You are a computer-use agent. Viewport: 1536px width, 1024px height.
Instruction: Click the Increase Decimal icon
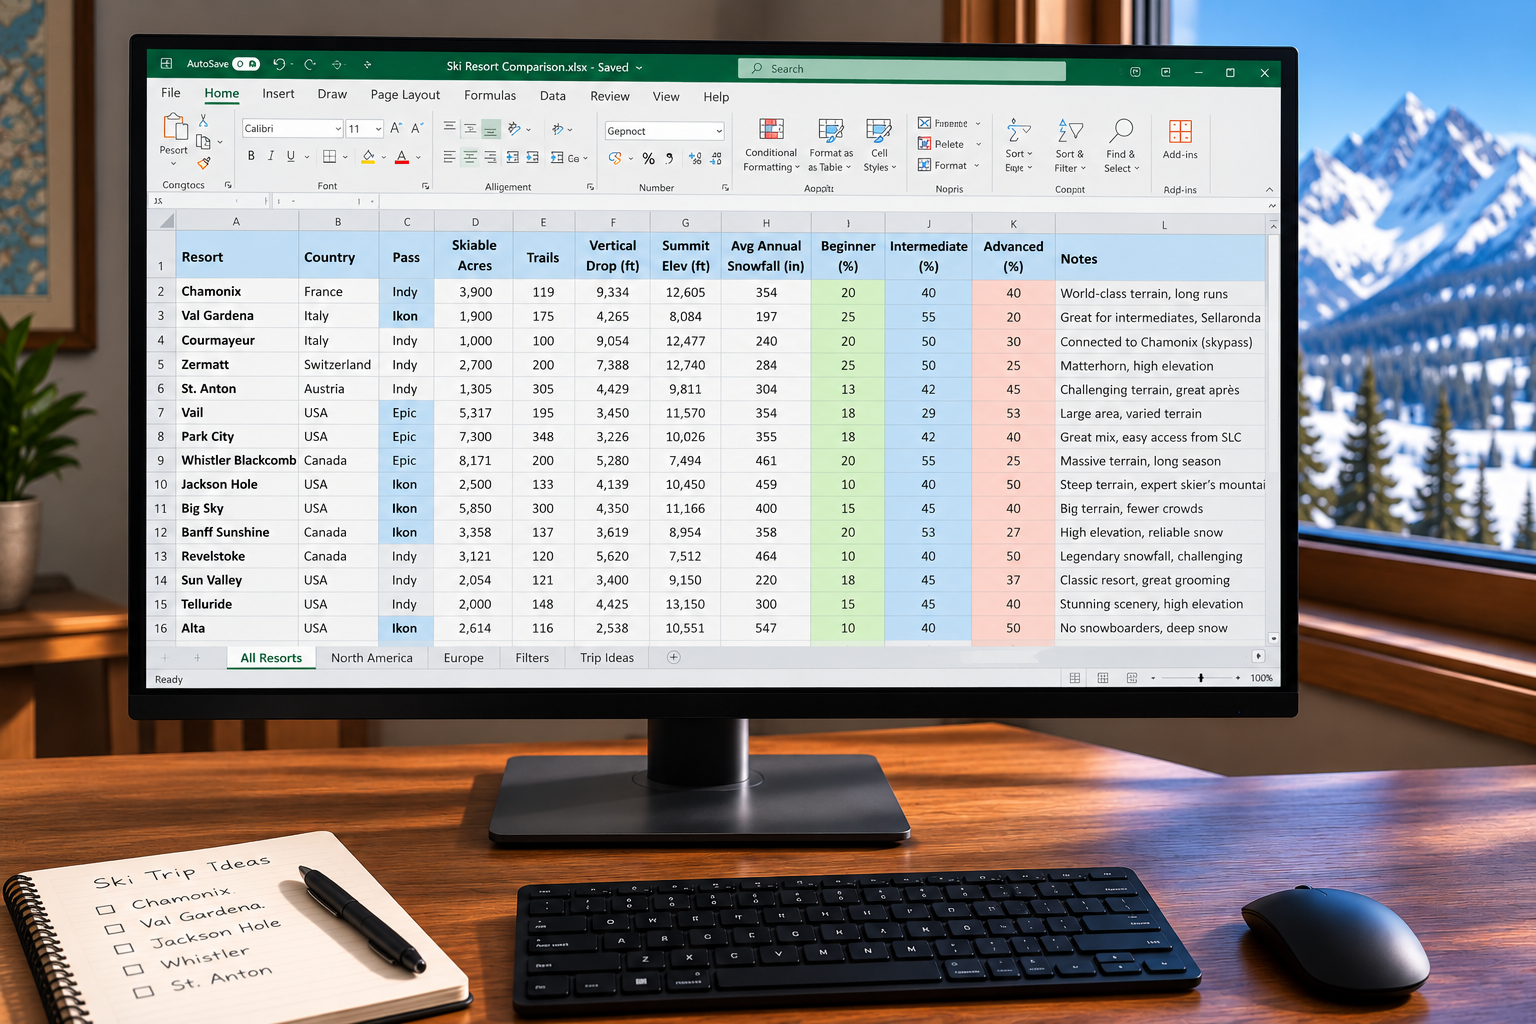click(x=695, y=158)
